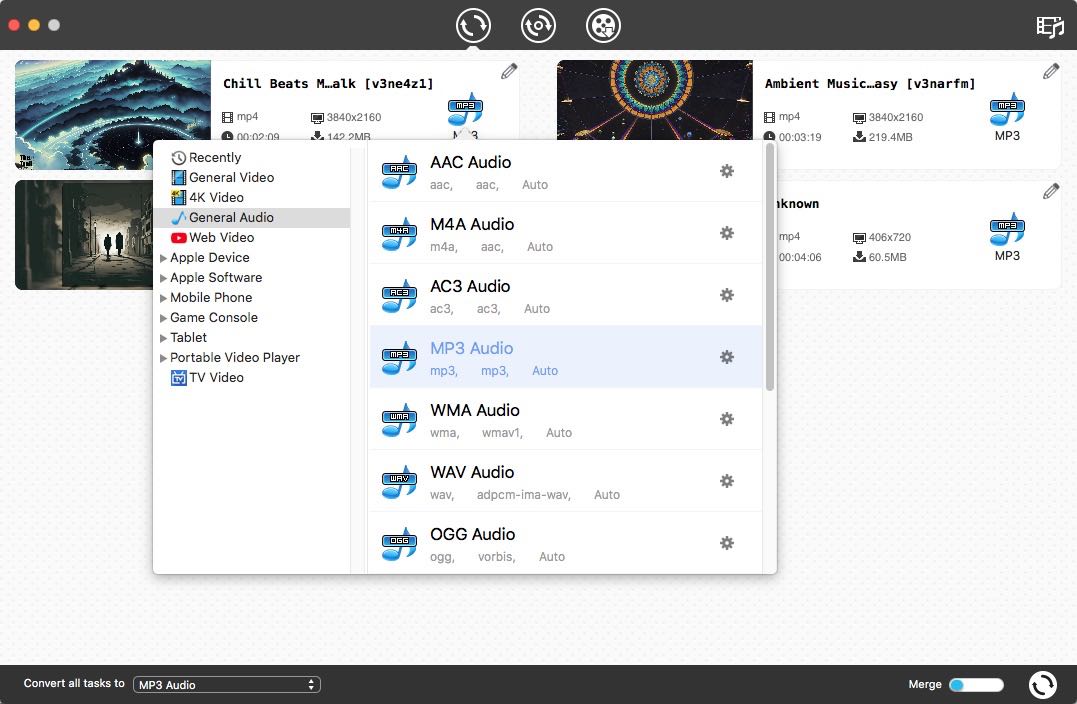This screenshot has height=704, width=1077.
Task: Start conversion with the bottom-right convert button
Action: 1043,684
